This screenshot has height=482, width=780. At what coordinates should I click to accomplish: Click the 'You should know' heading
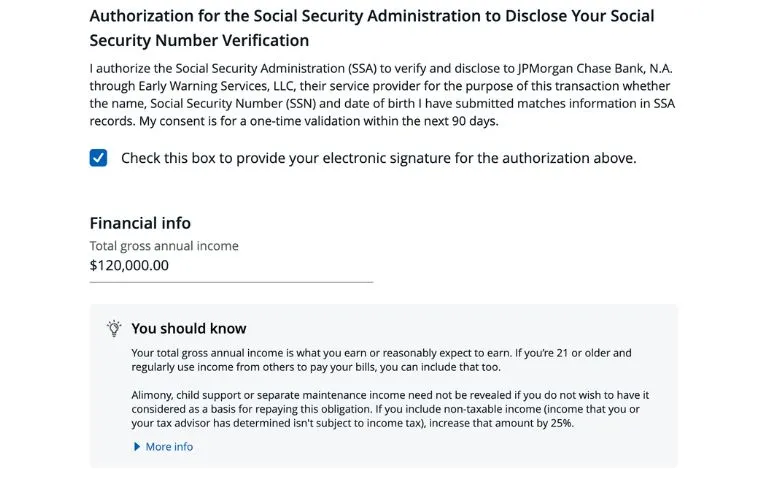(189, 328)
